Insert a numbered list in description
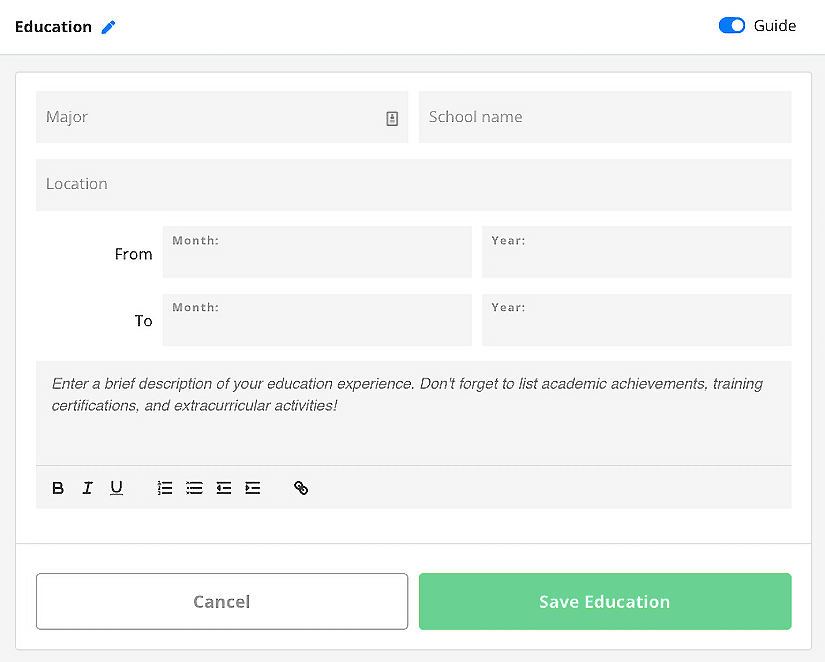 click(x=165, y=488)
